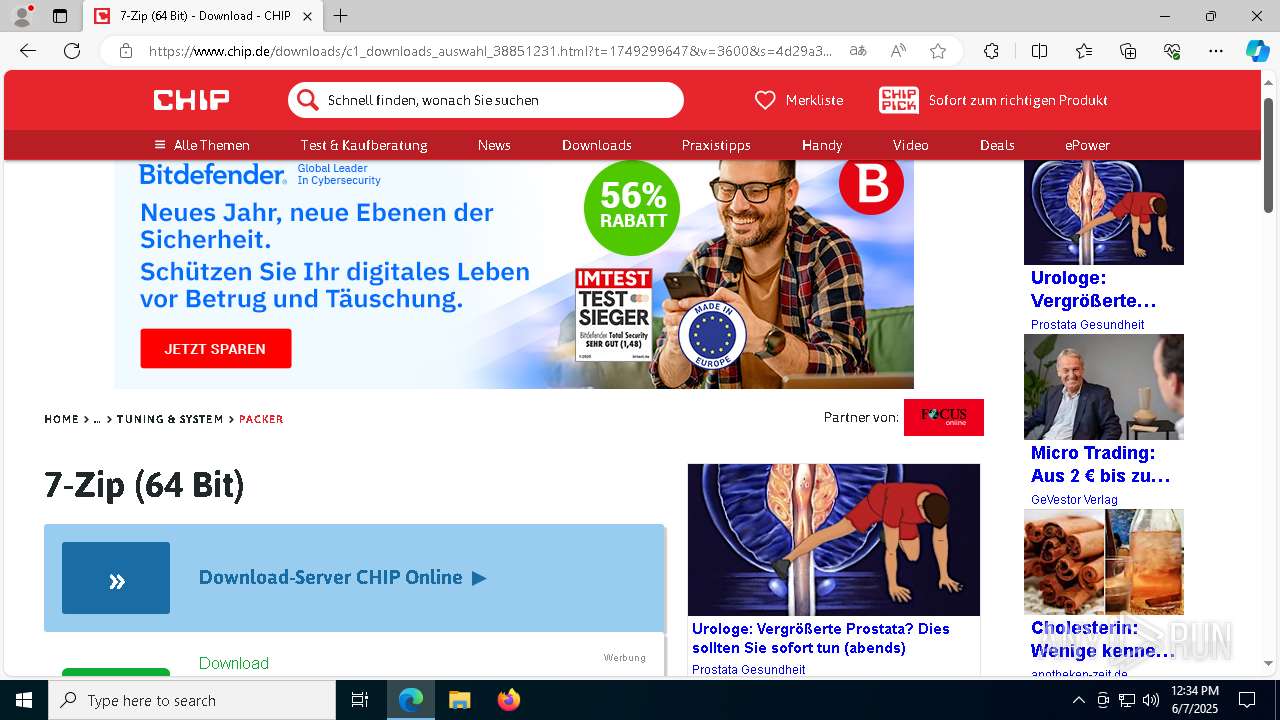
Task: Open Copilot sidebar icon
Action: 1257,51
